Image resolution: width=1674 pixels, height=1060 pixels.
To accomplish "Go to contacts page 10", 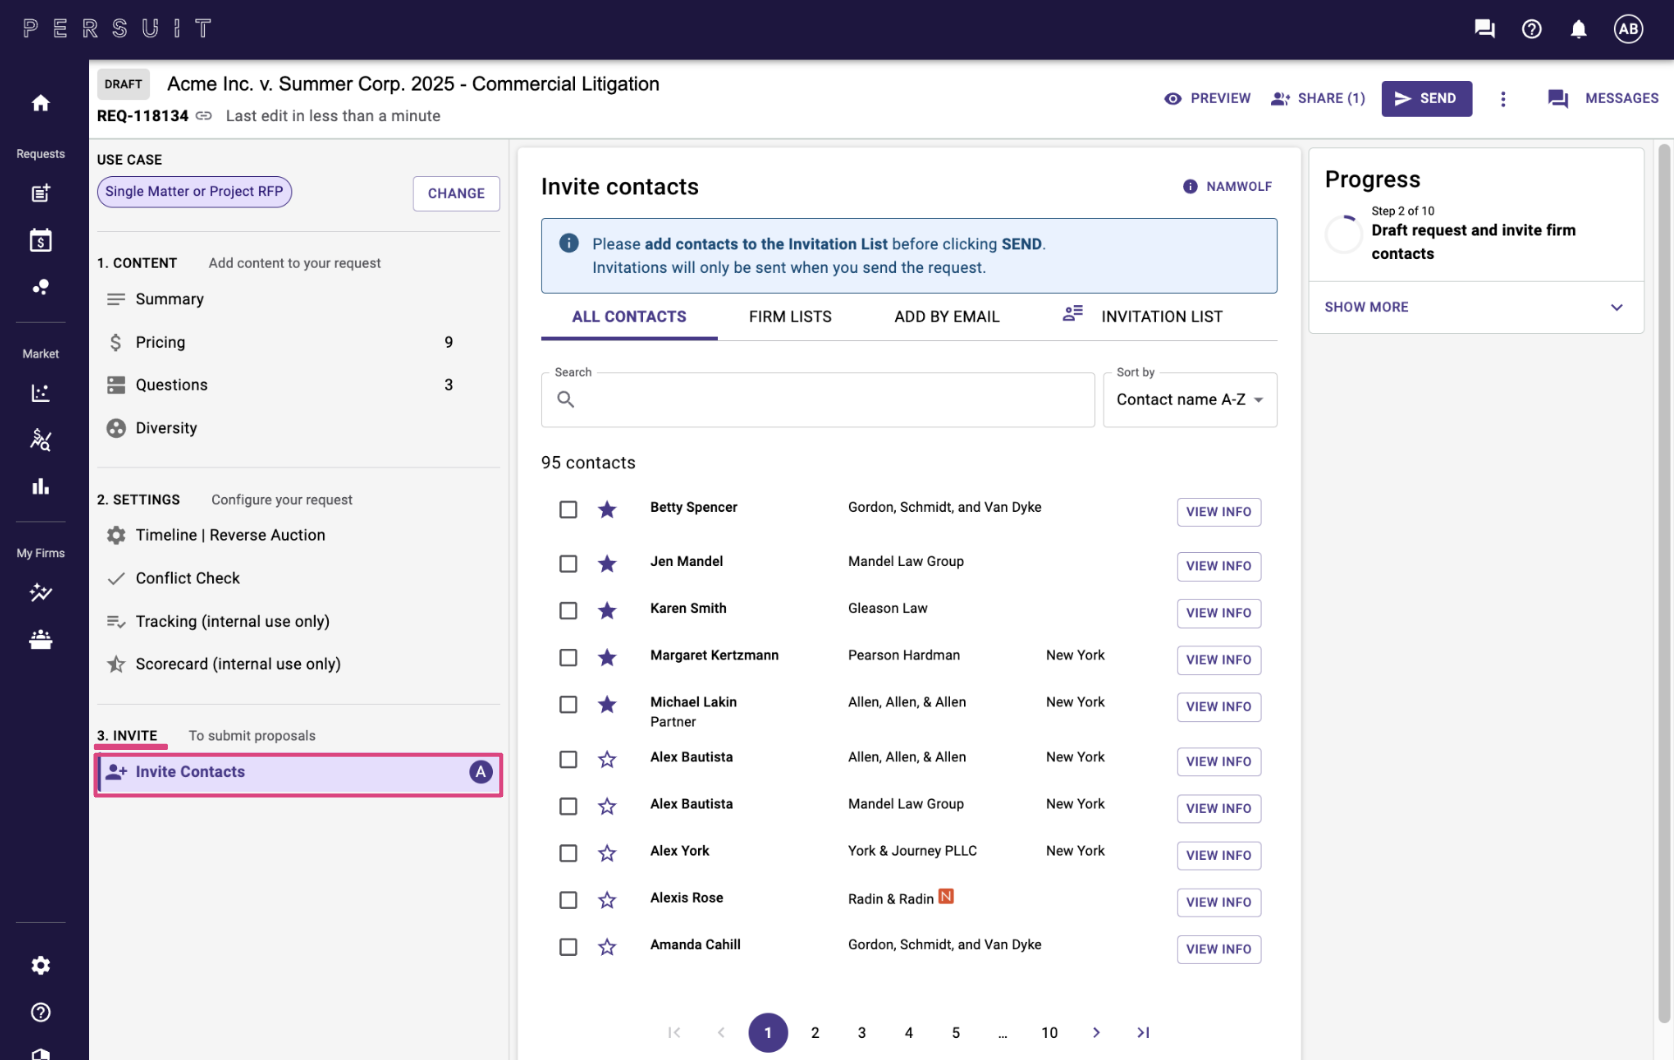I will click(1049, 1033).
